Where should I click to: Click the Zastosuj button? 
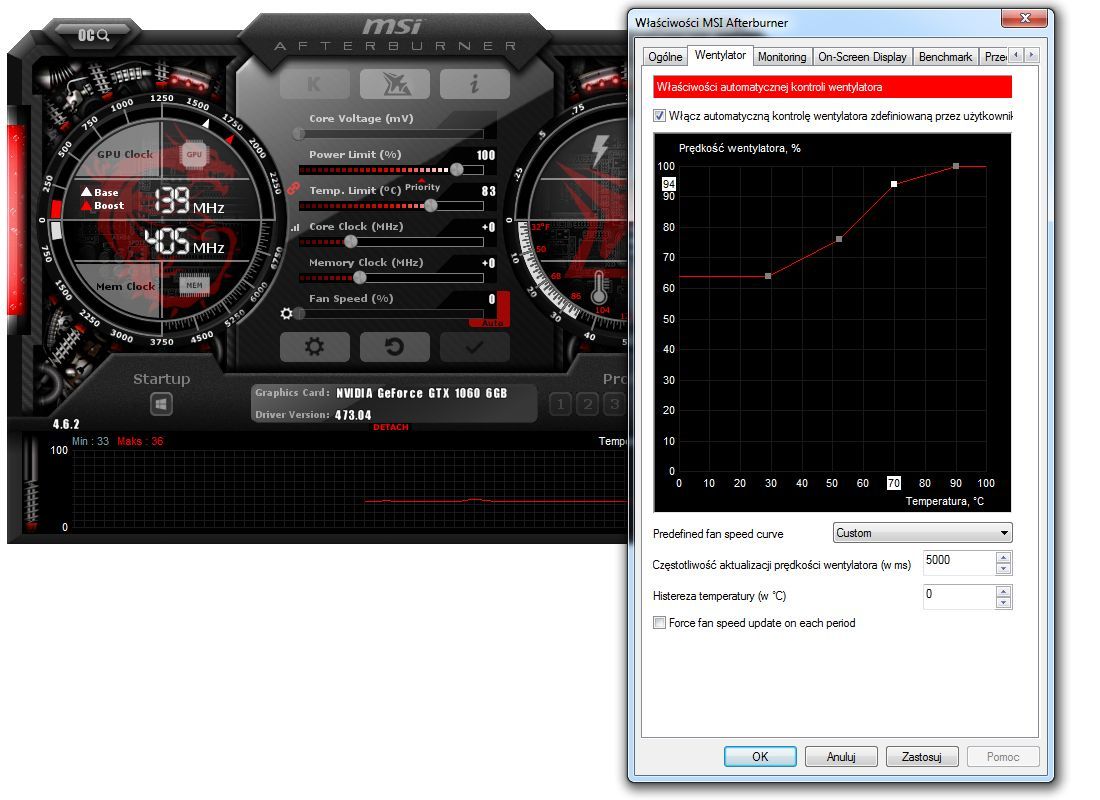[922, 756]
